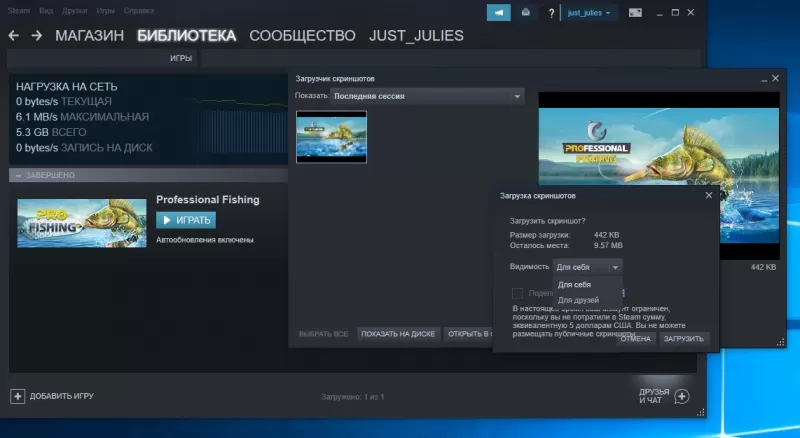800x438 pixels.
Task: Open the notifications inbox icon
Action: [x=526, y=13]
